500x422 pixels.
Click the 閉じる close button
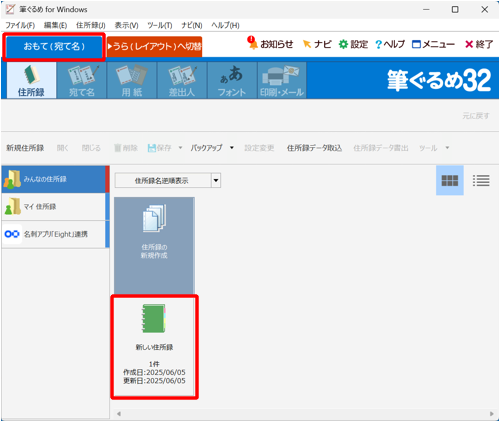(91, 148)
